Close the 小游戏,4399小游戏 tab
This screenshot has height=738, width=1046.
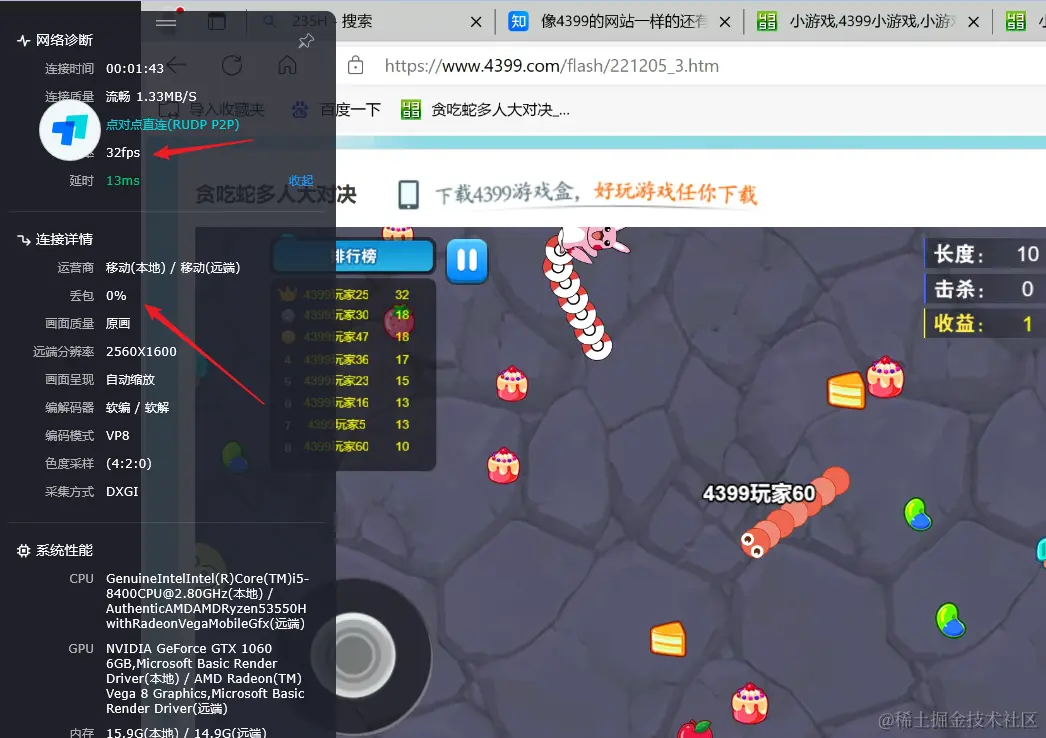pos(973,22)
